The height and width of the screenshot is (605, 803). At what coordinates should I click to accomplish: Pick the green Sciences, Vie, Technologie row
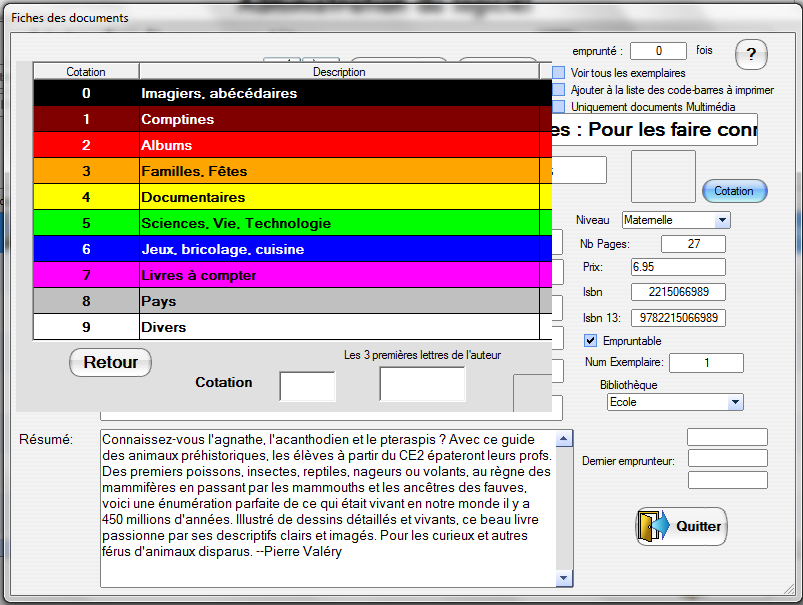tap(290, 223)
